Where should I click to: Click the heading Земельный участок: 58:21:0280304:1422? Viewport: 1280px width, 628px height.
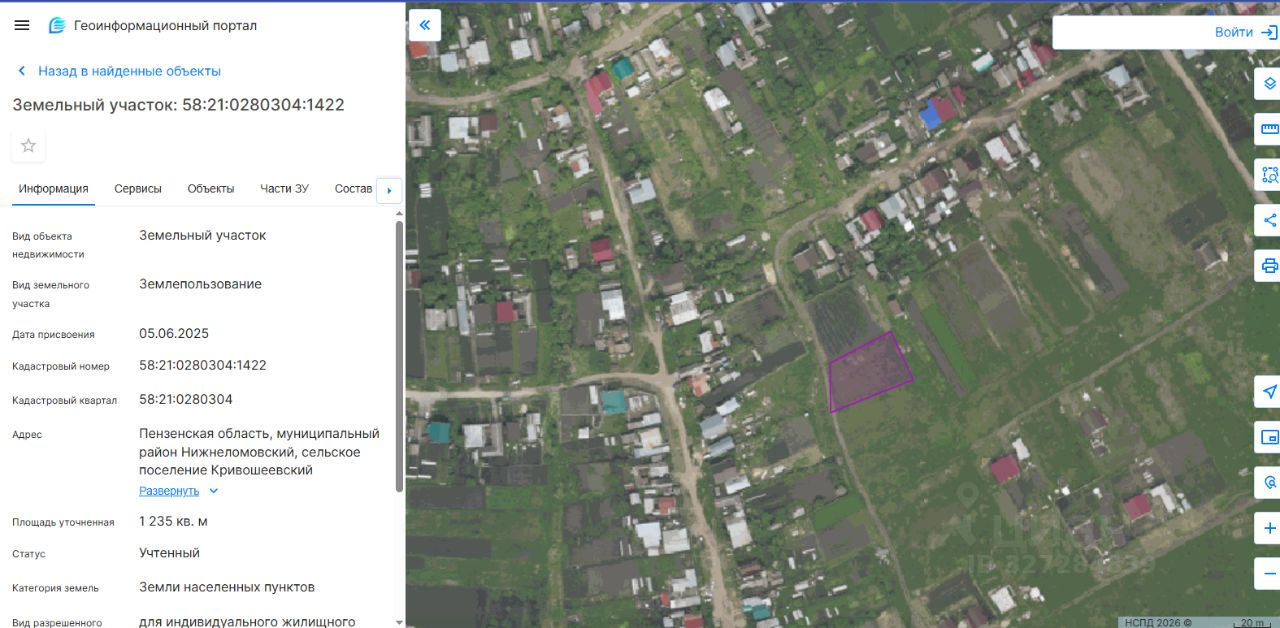(x=178, y=105)
